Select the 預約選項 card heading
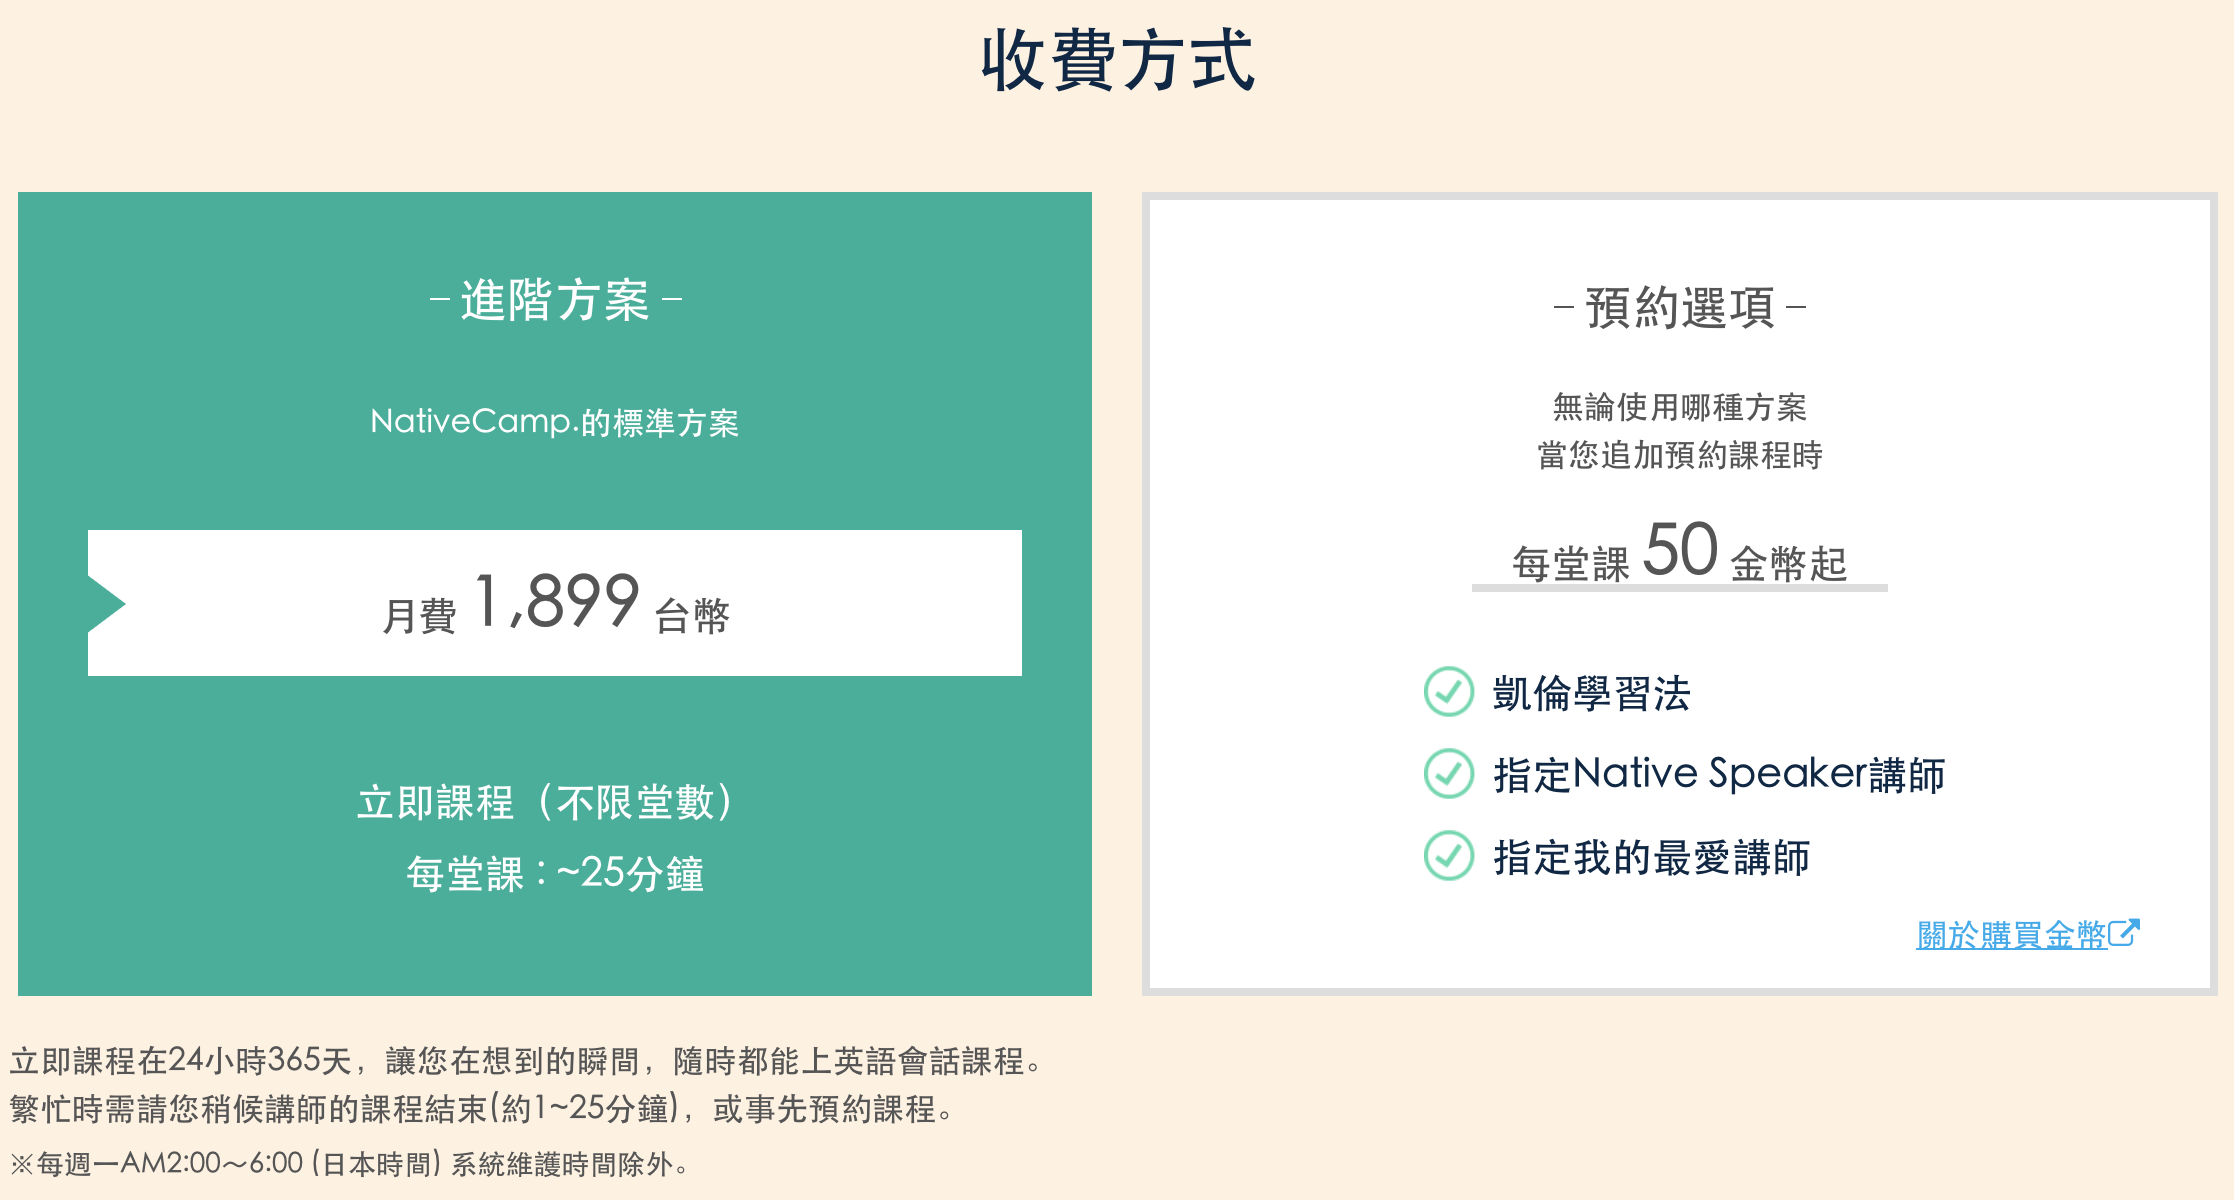2234x1200 pixels. click(1680, 308)
